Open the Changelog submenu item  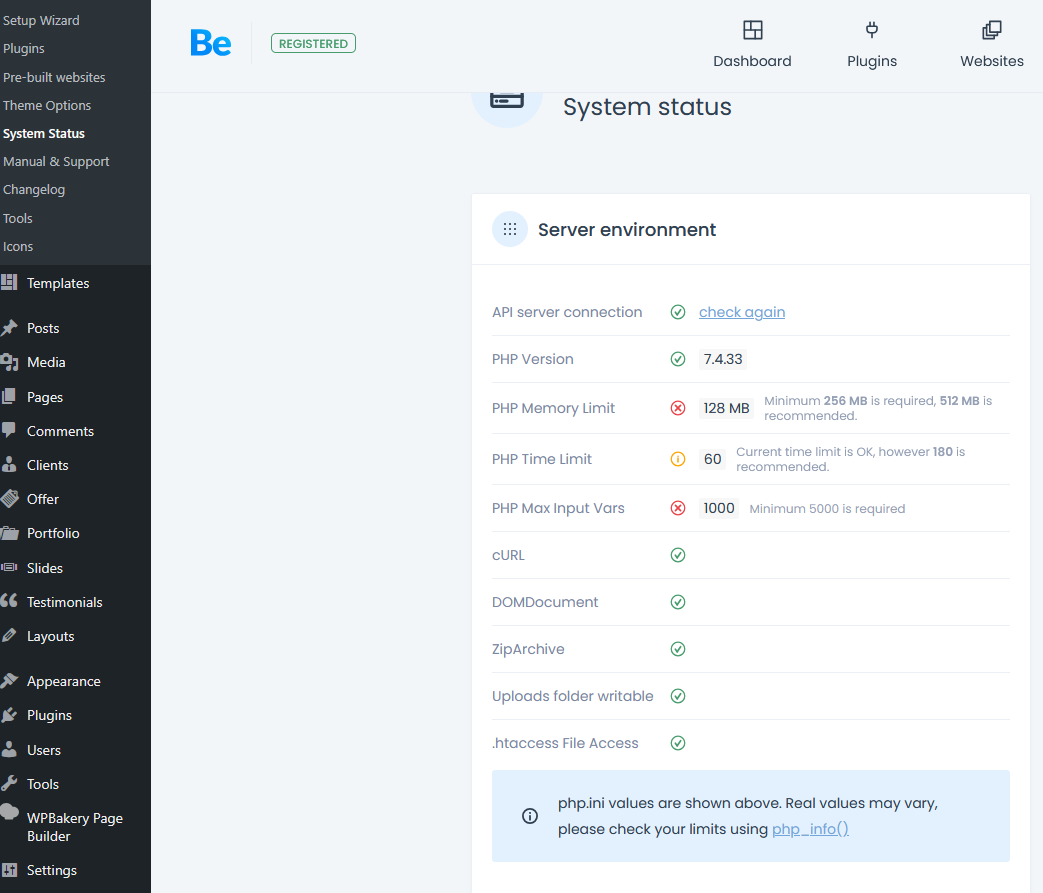[34, 189]
